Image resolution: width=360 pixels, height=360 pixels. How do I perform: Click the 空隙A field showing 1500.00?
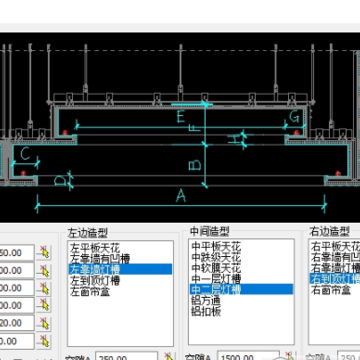pos(248,356)
